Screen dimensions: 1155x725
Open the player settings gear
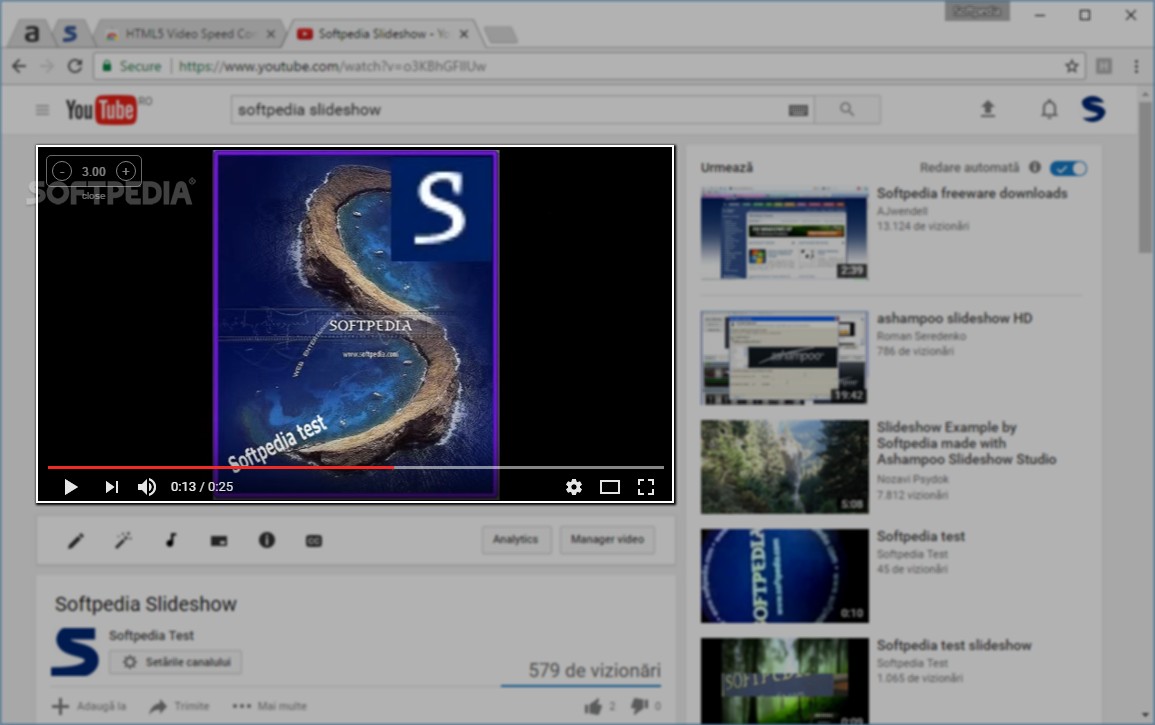[x=573, y=487]
